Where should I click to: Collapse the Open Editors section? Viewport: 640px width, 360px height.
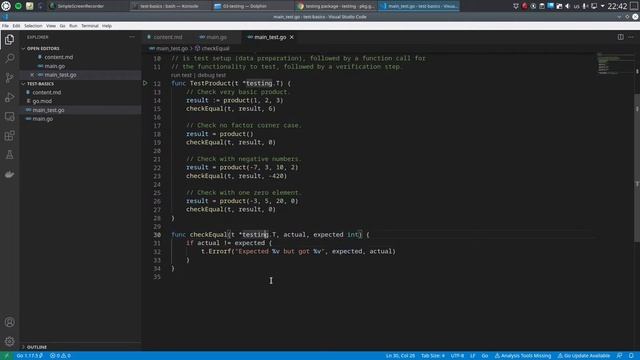click(x=80, y=49)
